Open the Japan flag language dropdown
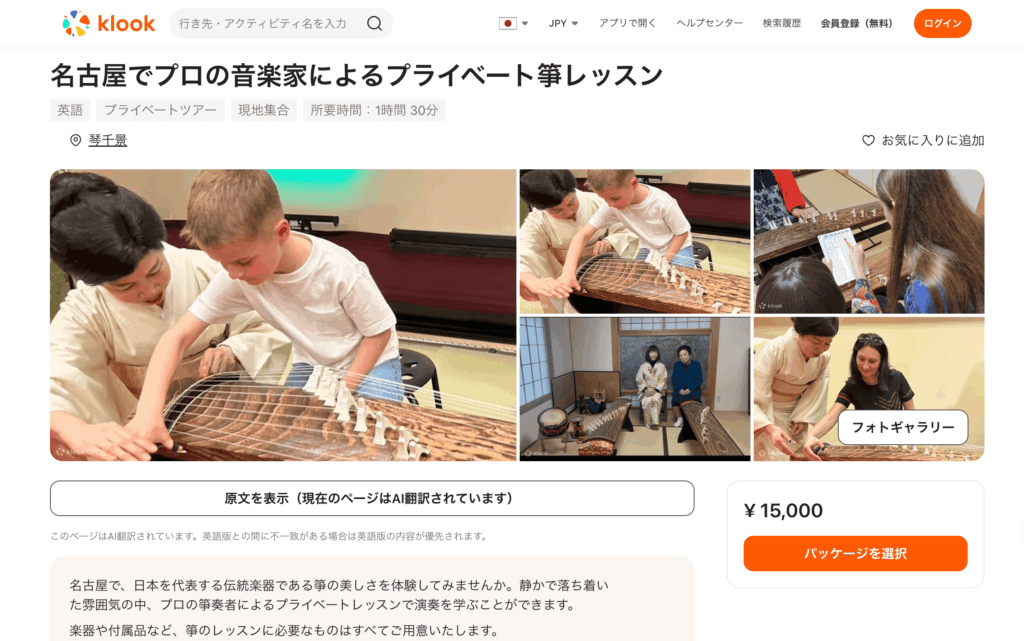The height and width of the screenshot is (641, 1024). pyautogui.click(x=513, y=23)
